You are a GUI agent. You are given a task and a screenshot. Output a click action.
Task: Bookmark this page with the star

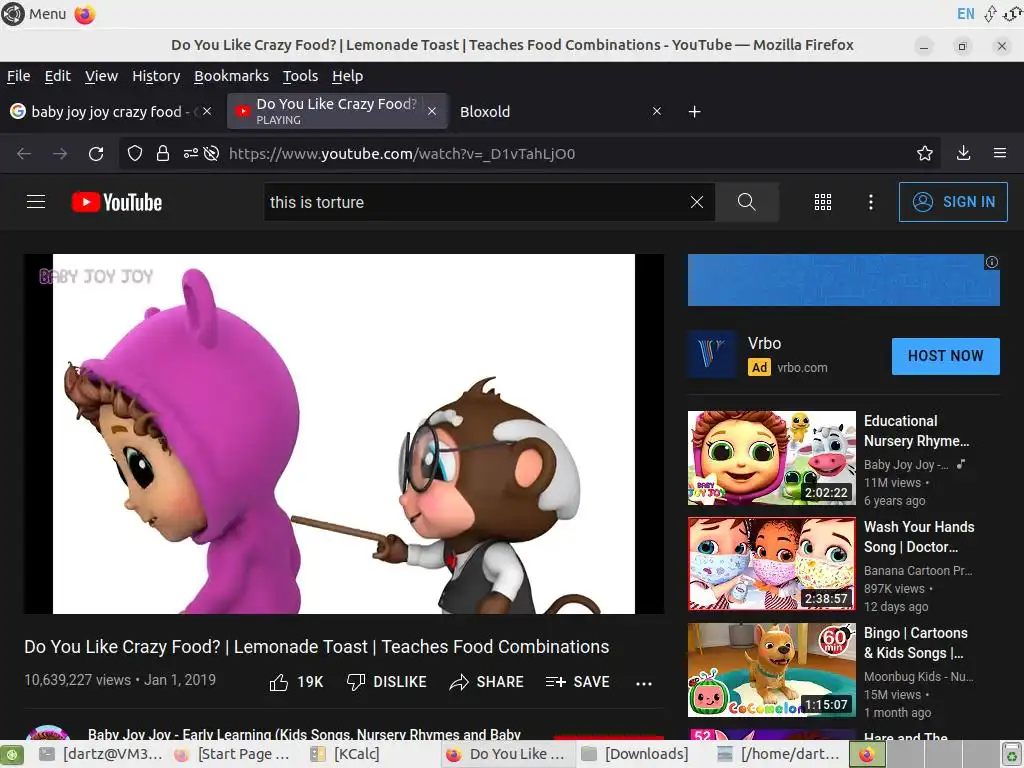click(925, 153)
